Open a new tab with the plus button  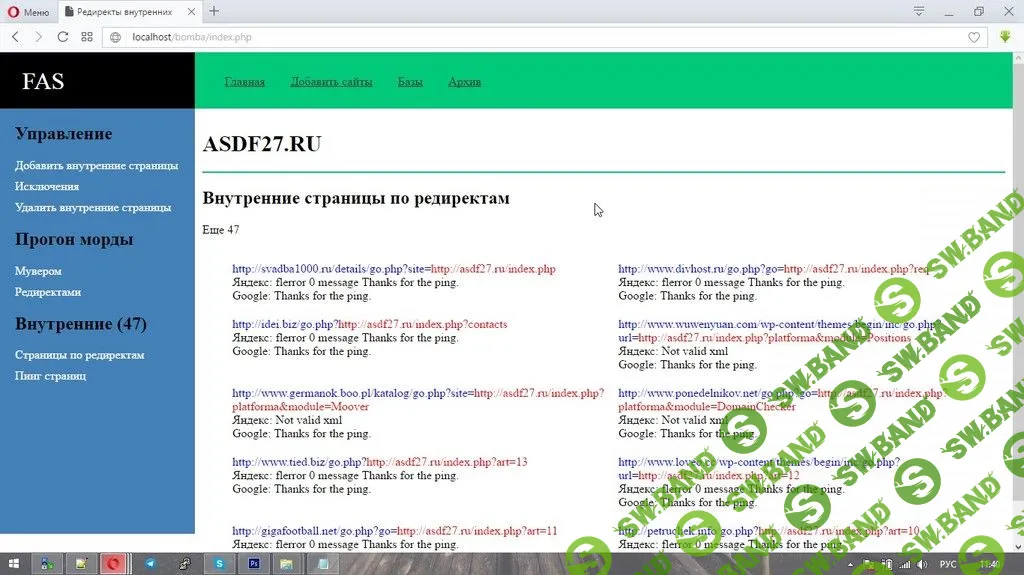tap(214, 11)
